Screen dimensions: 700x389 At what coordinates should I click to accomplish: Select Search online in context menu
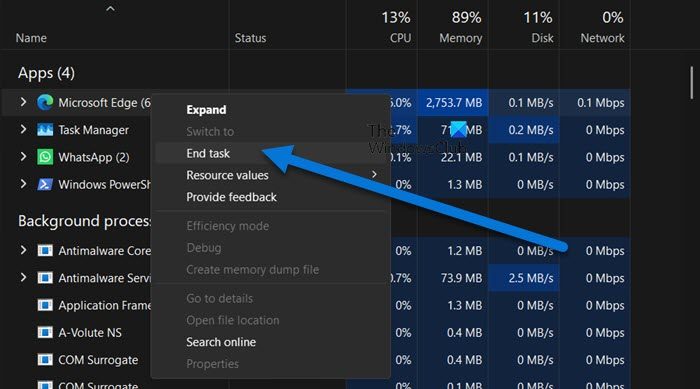(x=221, y=342)
